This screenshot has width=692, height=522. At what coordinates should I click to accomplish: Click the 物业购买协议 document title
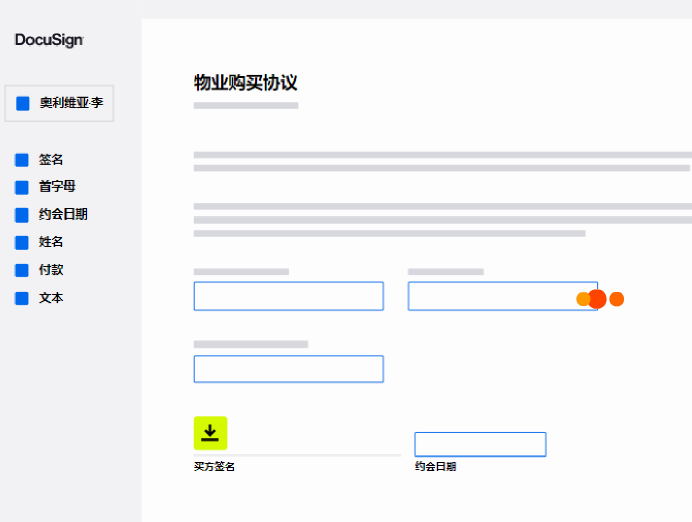click(245, 83)
